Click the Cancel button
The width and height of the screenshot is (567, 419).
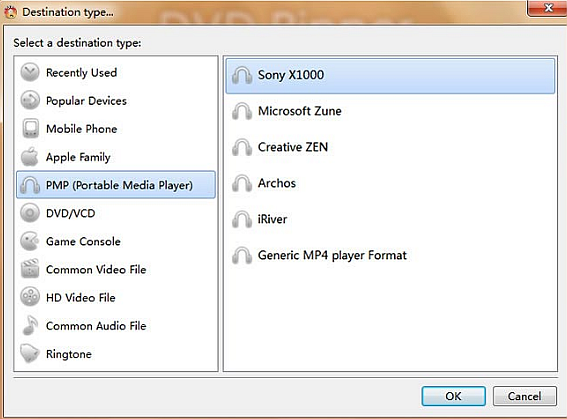[524, 396]
